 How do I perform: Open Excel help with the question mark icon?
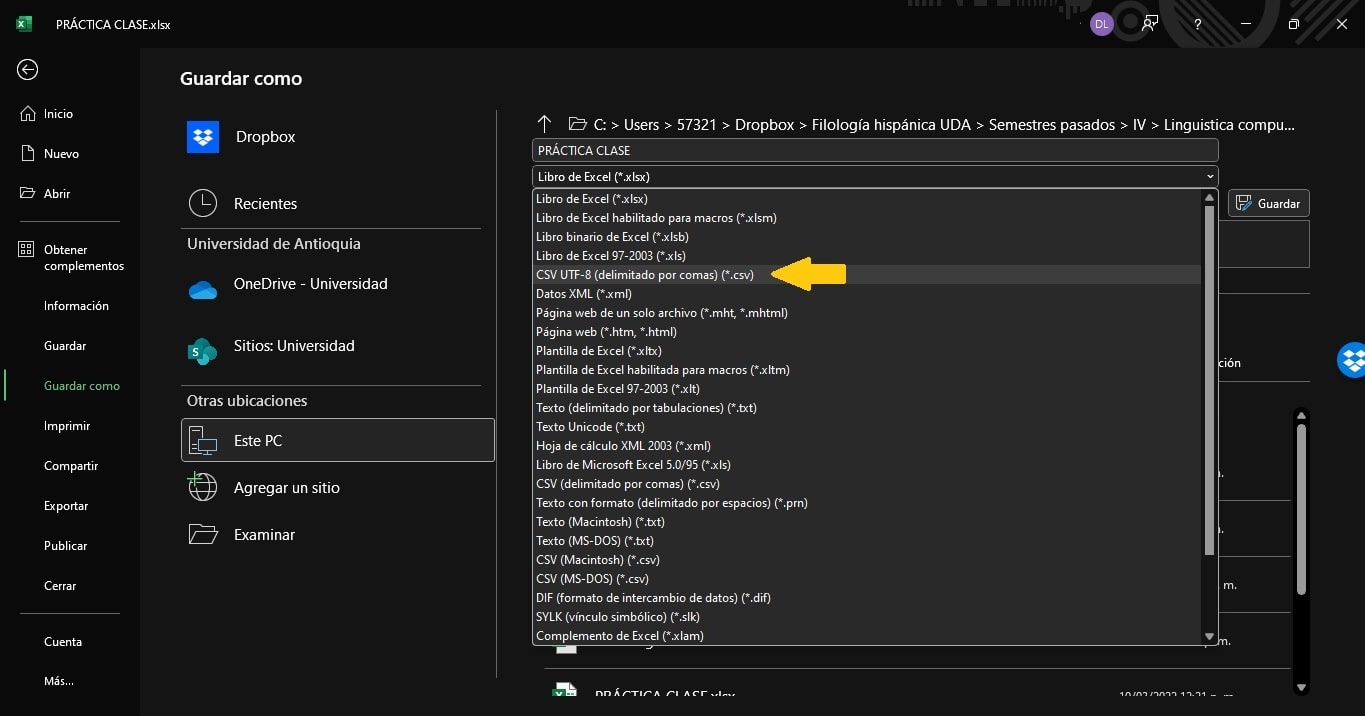pos(1197,23)
